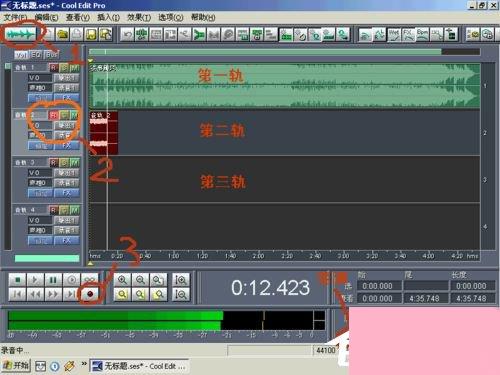Zoom in to the selection's left edge
Image resolution: width=500 pixels, height=375 pixels.
click(140, 294)
